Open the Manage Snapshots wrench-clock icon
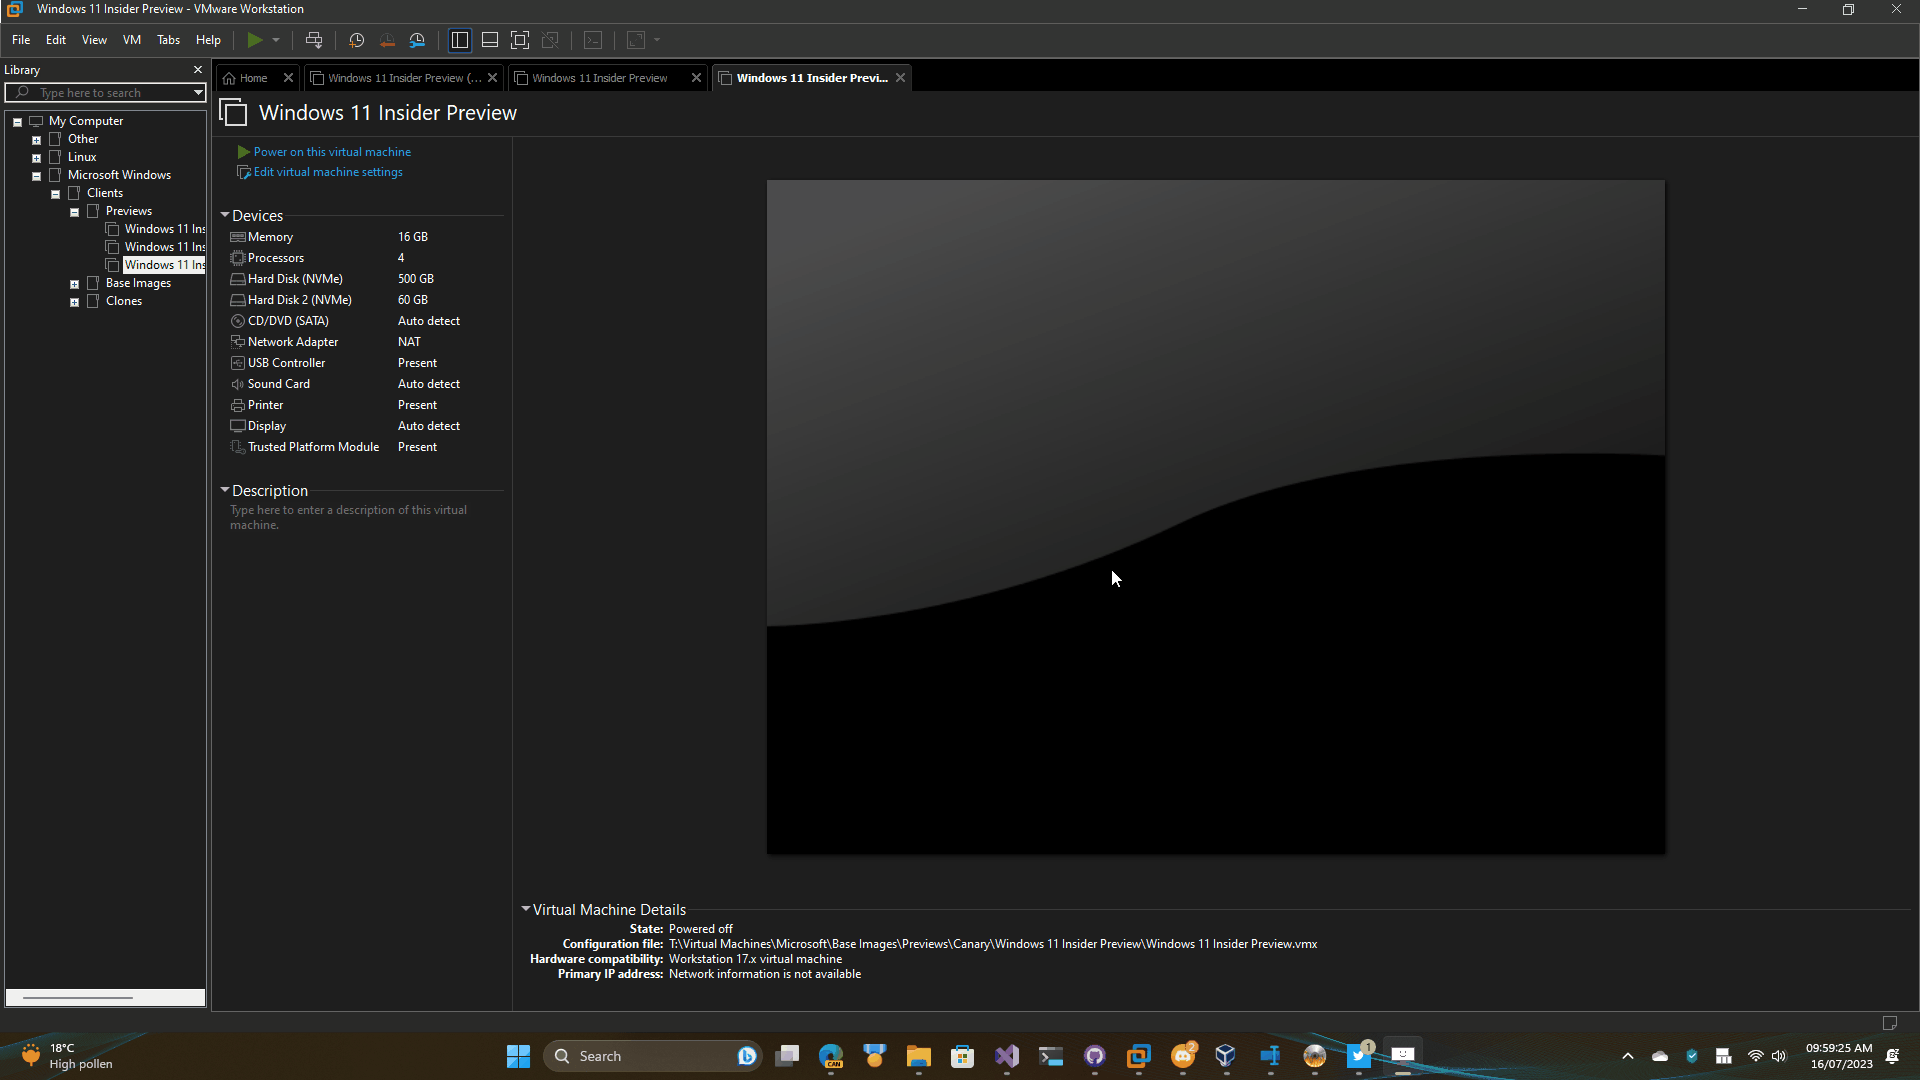Screen dimensions: 1920x1080 [418, 40]
